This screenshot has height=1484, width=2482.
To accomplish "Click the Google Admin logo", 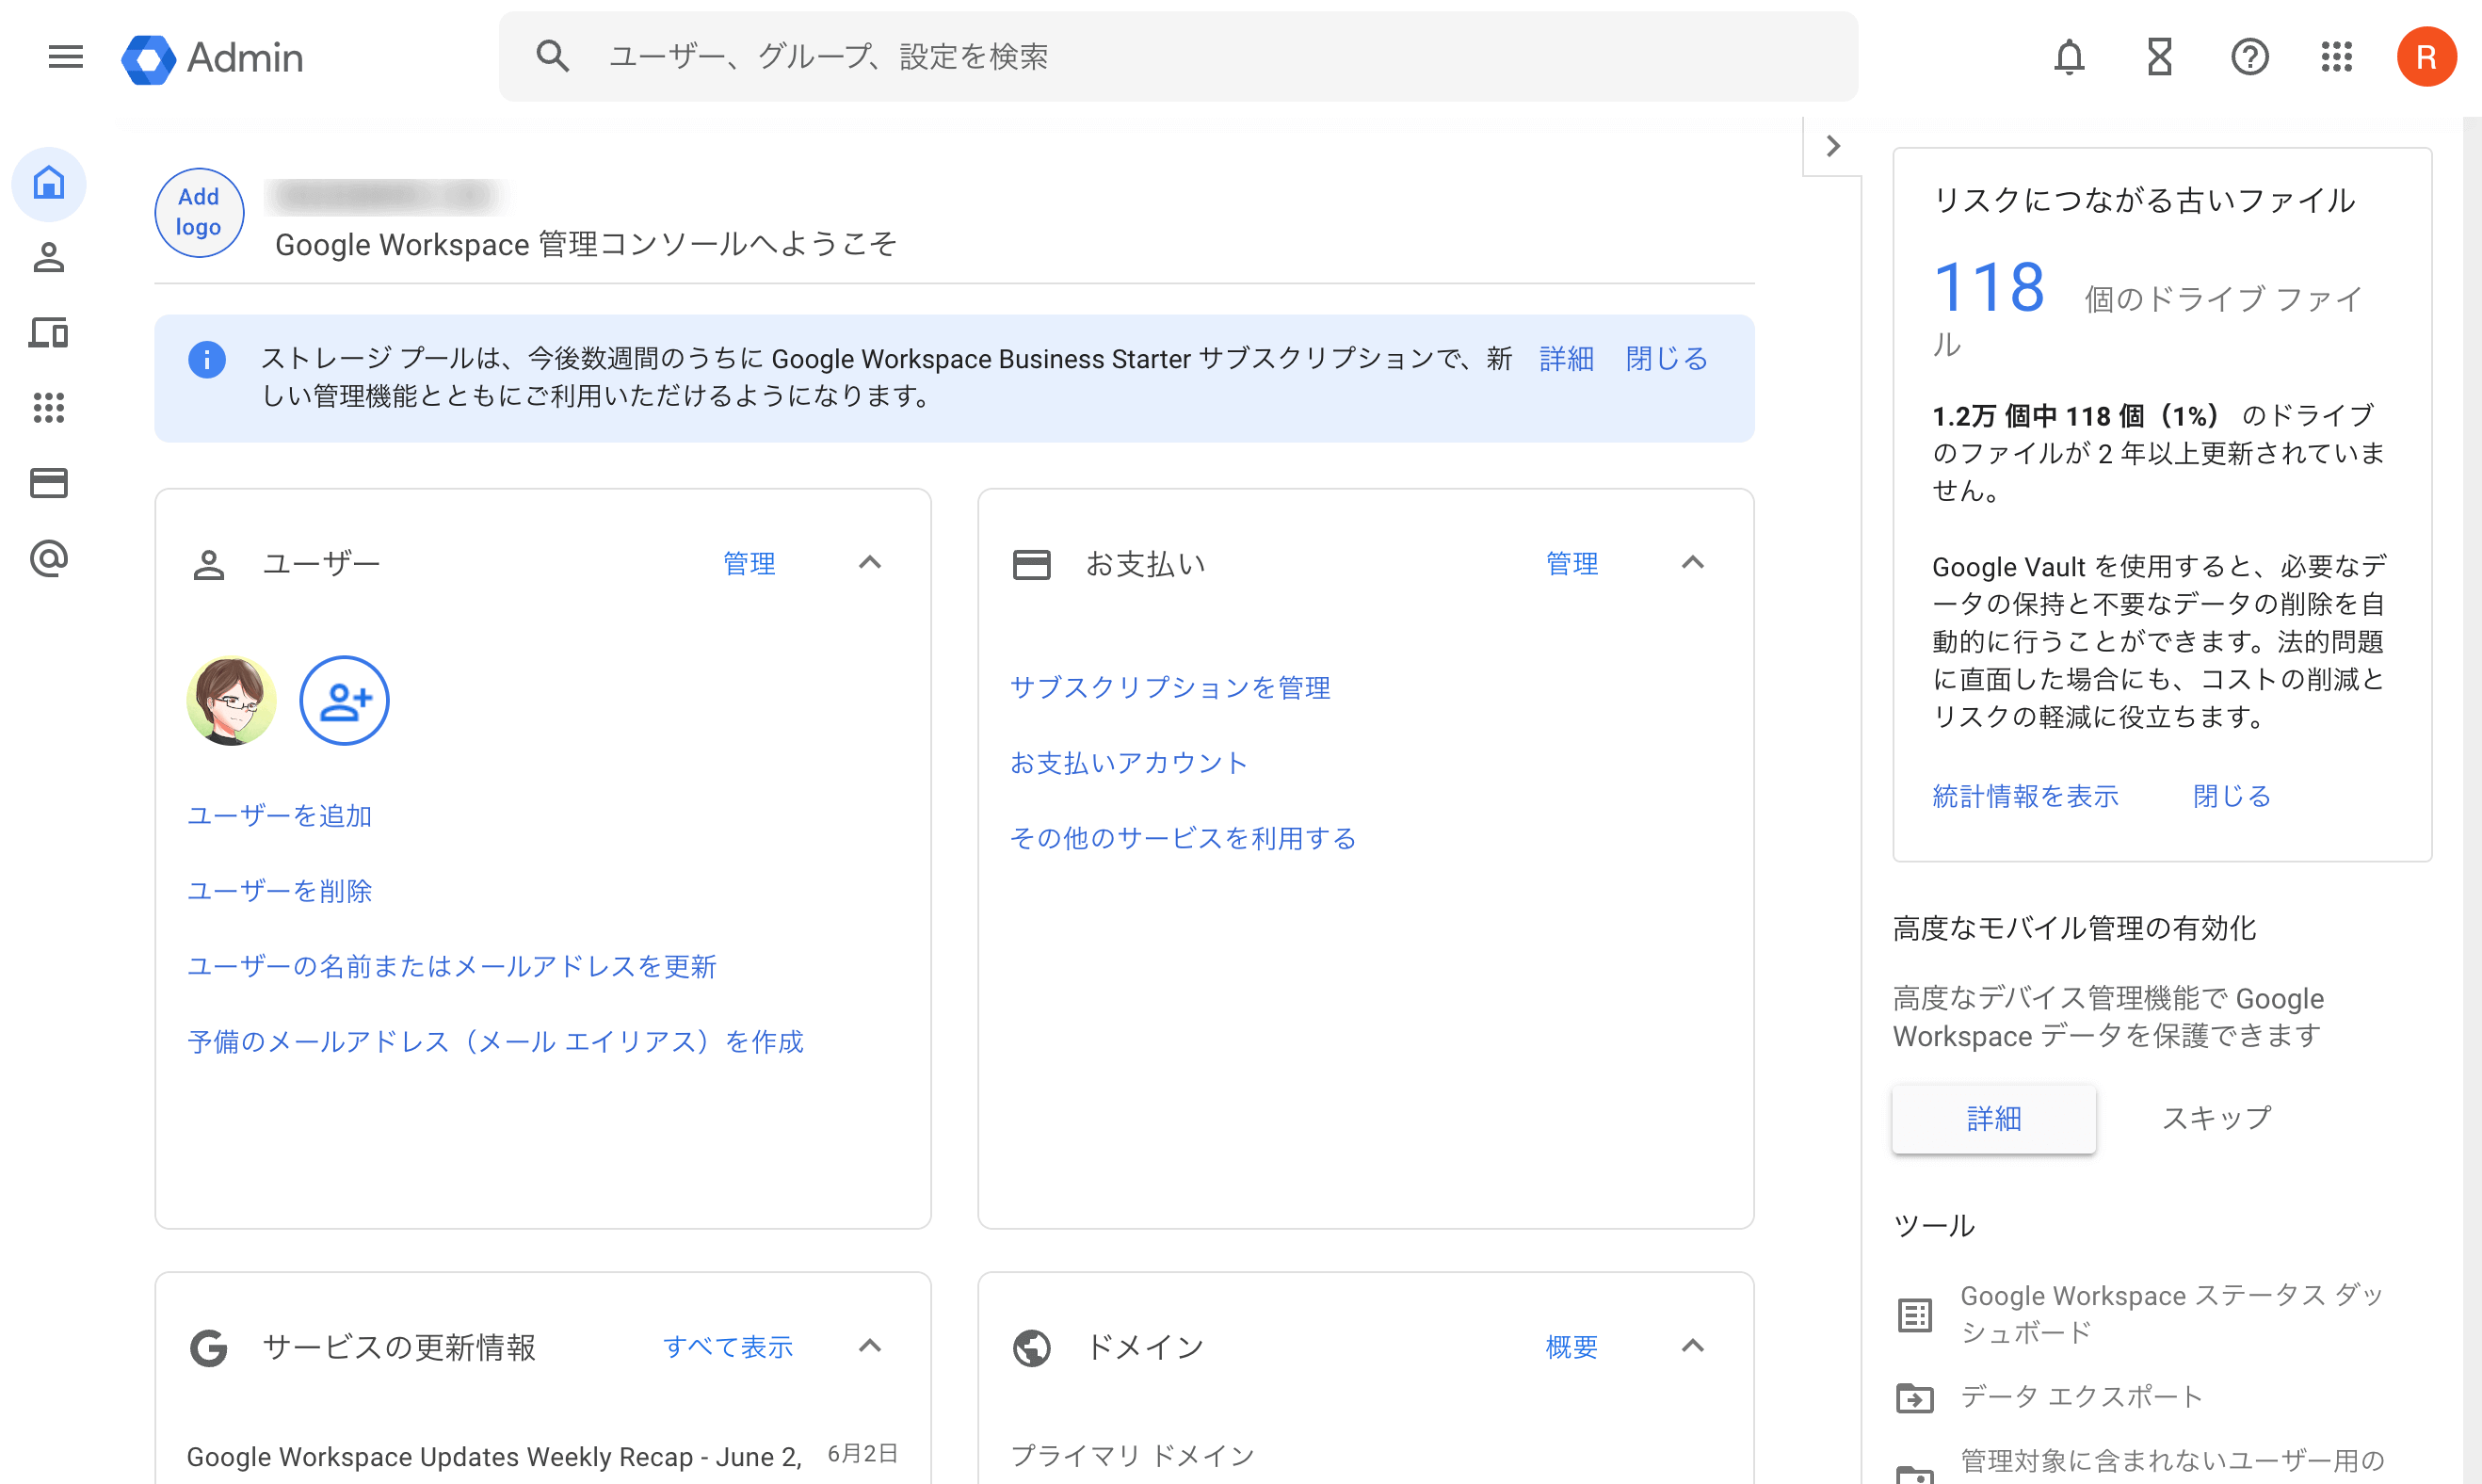I will coord(212,58).
